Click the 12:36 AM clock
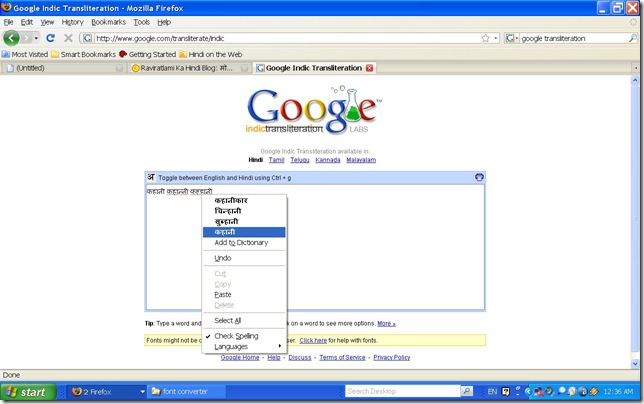Viewport: 644px width, 404px height. [x=618, y=392]
